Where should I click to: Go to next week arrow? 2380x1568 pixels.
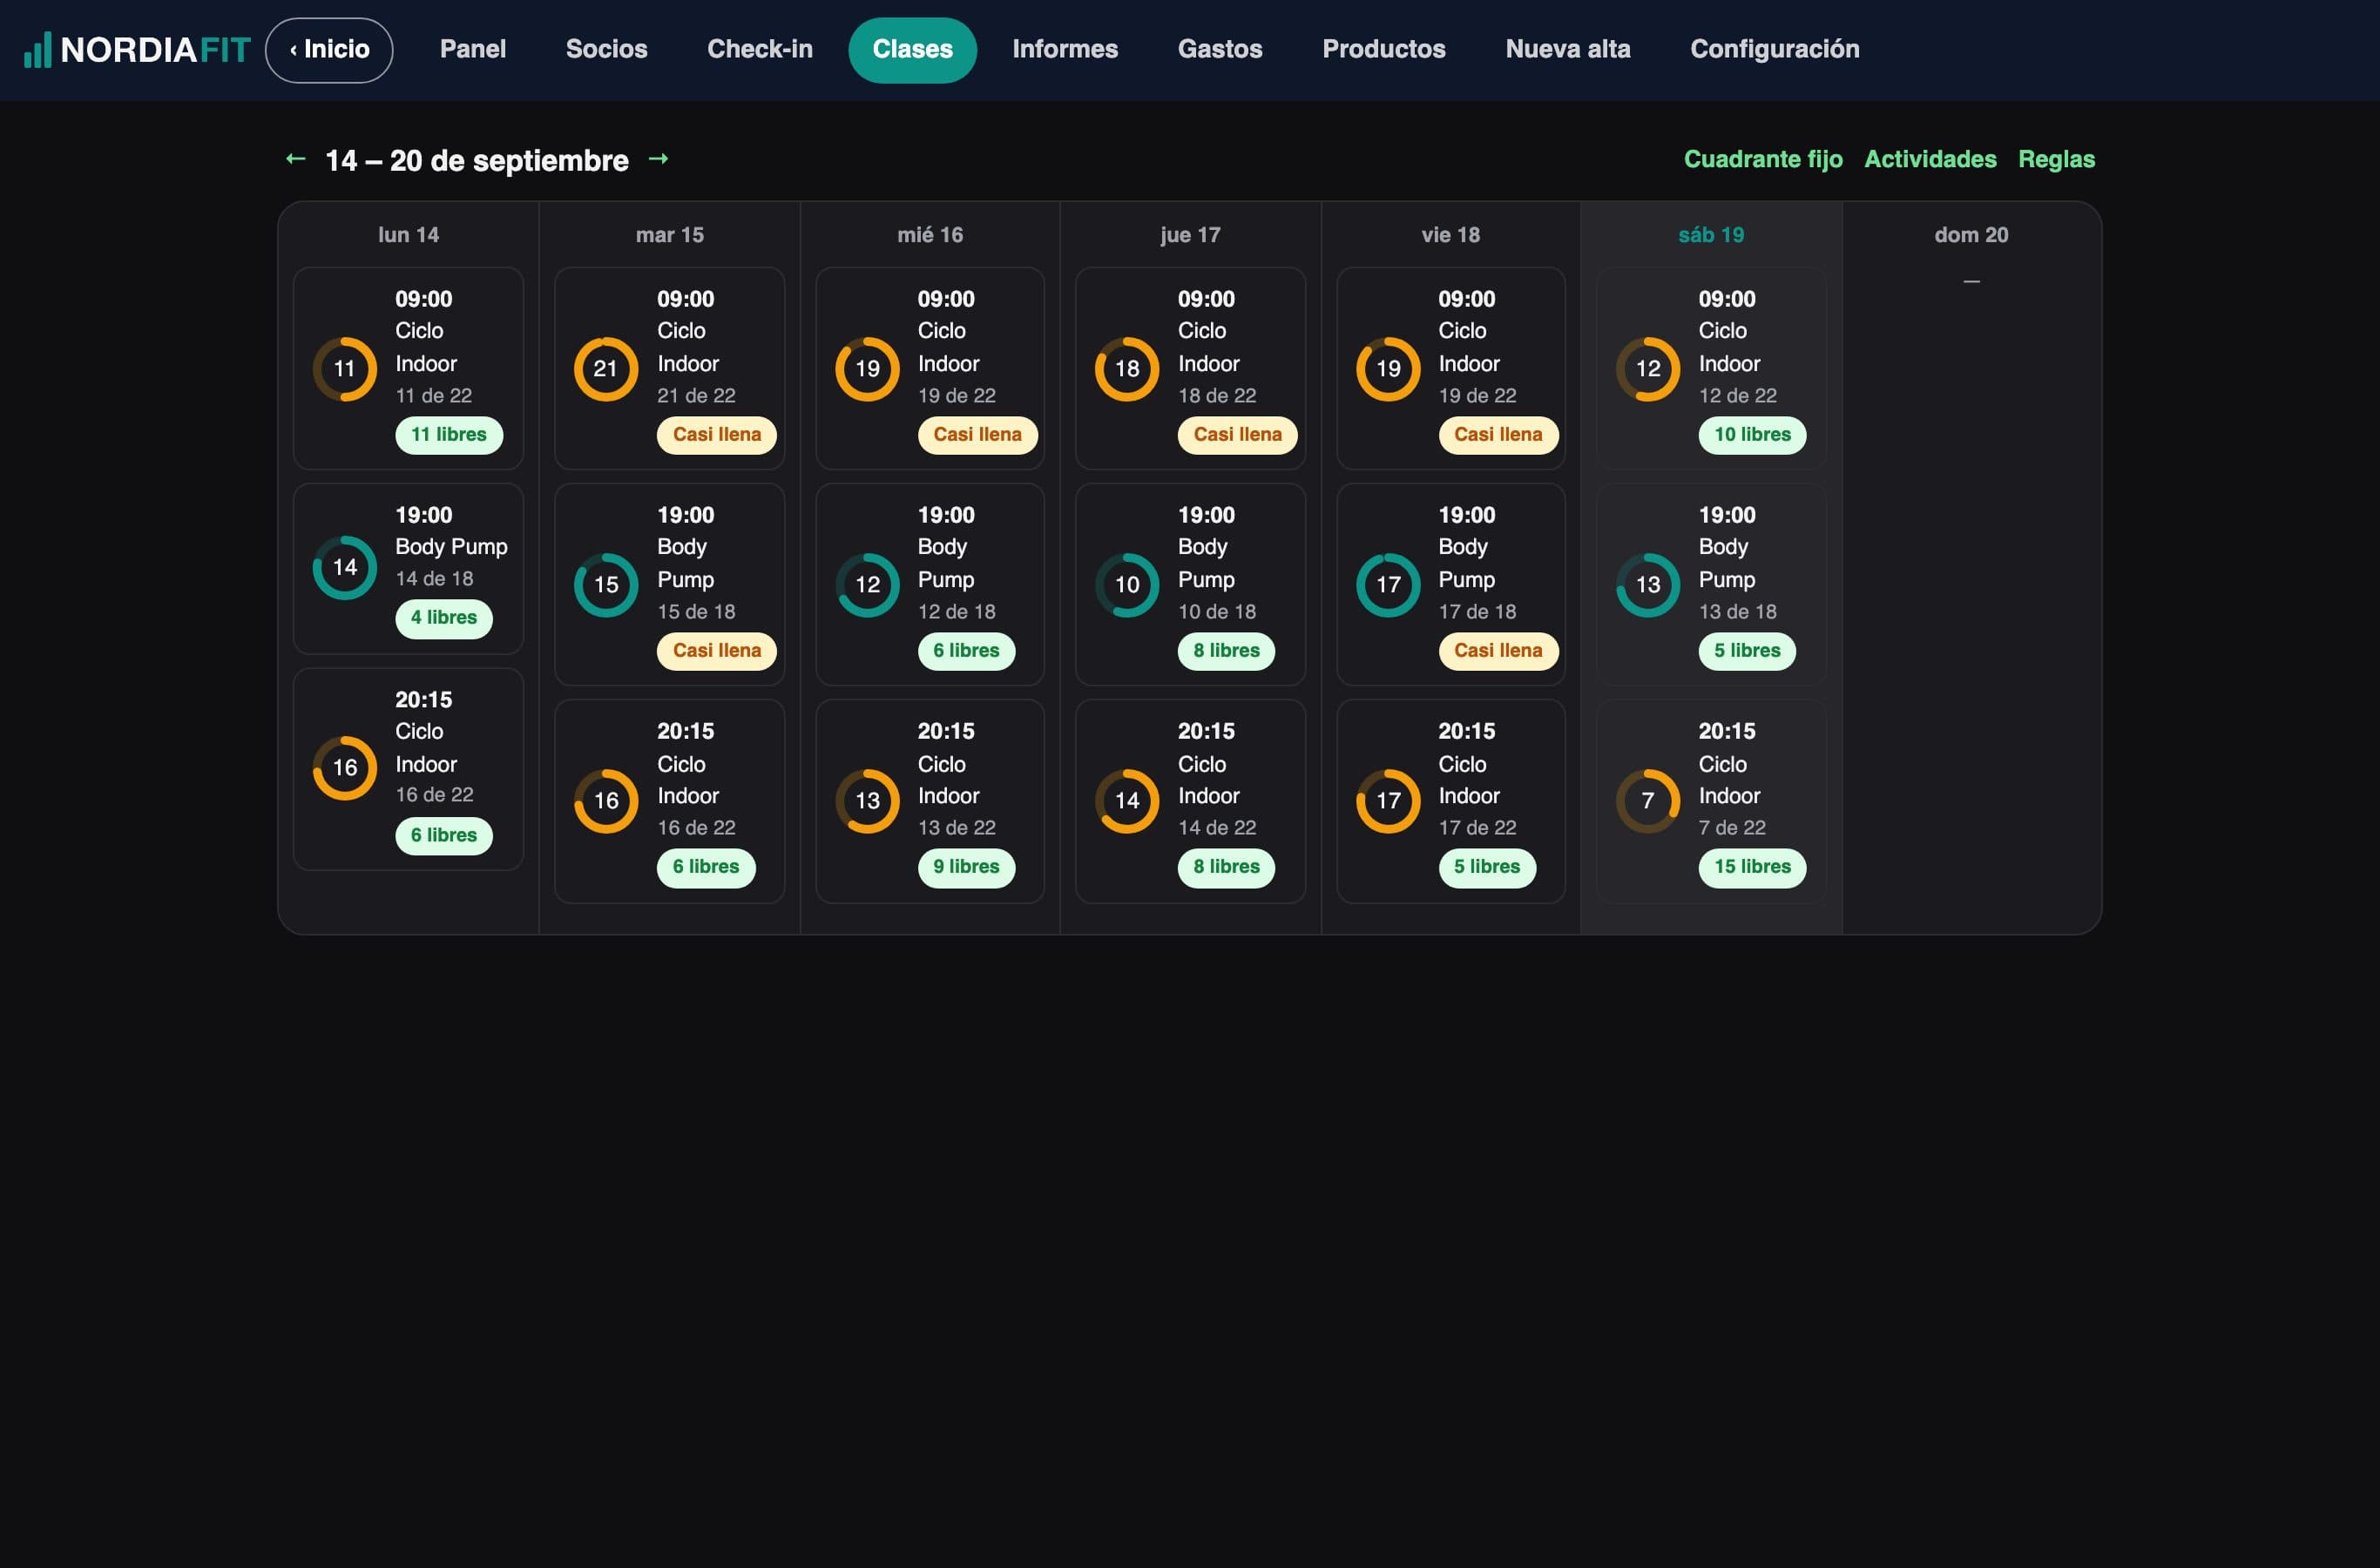click(x=658, y=159)
